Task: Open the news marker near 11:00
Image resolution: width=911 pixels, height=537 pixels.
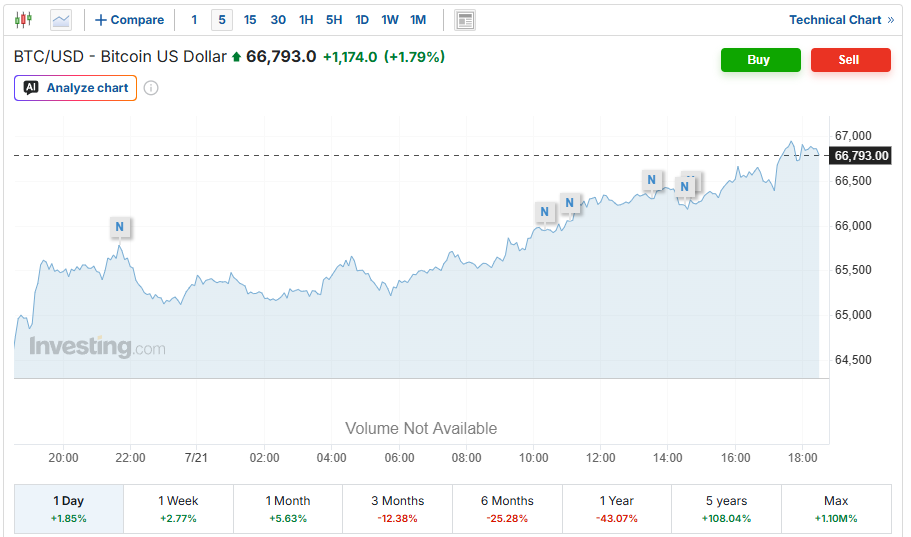Action: [569, 203]
